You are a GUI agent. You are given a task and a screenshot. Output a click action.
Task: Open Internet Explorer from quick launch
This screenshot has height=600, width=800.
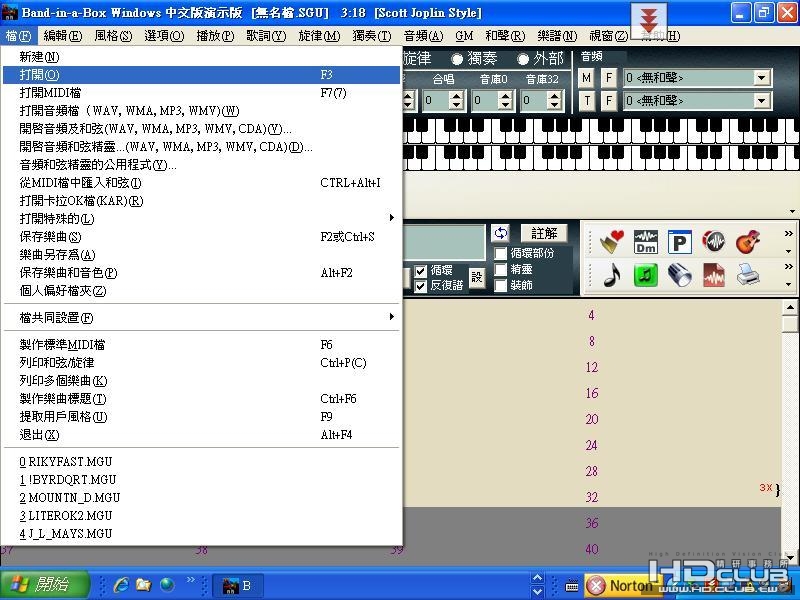[120, 585]
